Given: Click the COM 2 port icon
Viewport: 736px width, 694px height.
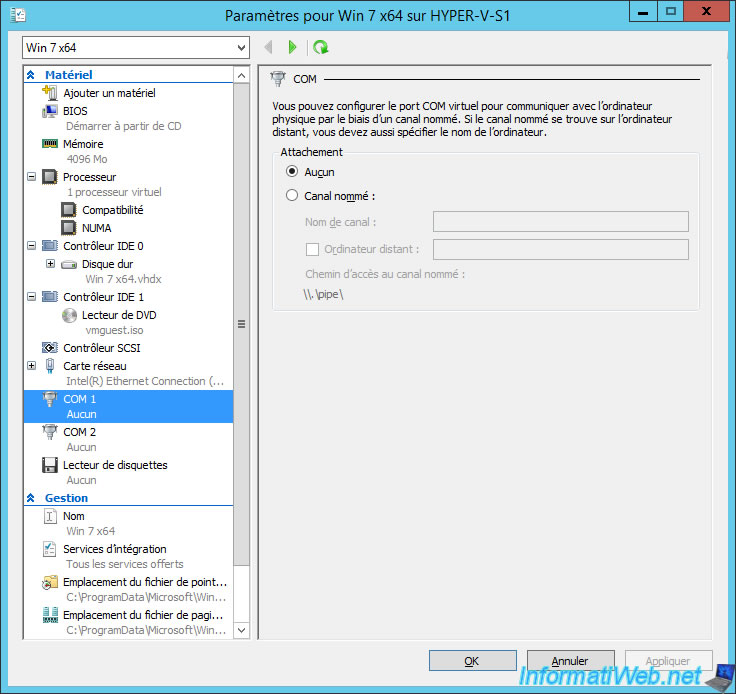Looking at the screenshot, I should coord(51,432).
